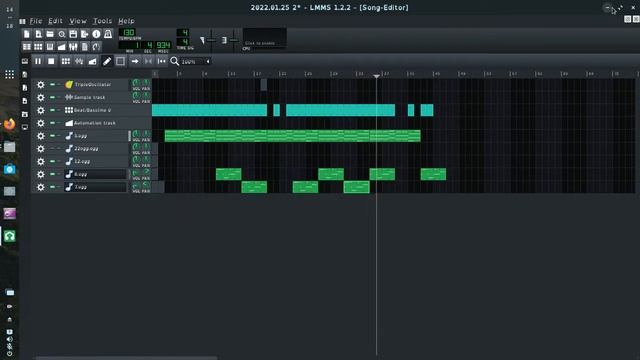Open the Controller Rack icon
The width and height of the screenshot is (640, 360).
pos(96,47)
